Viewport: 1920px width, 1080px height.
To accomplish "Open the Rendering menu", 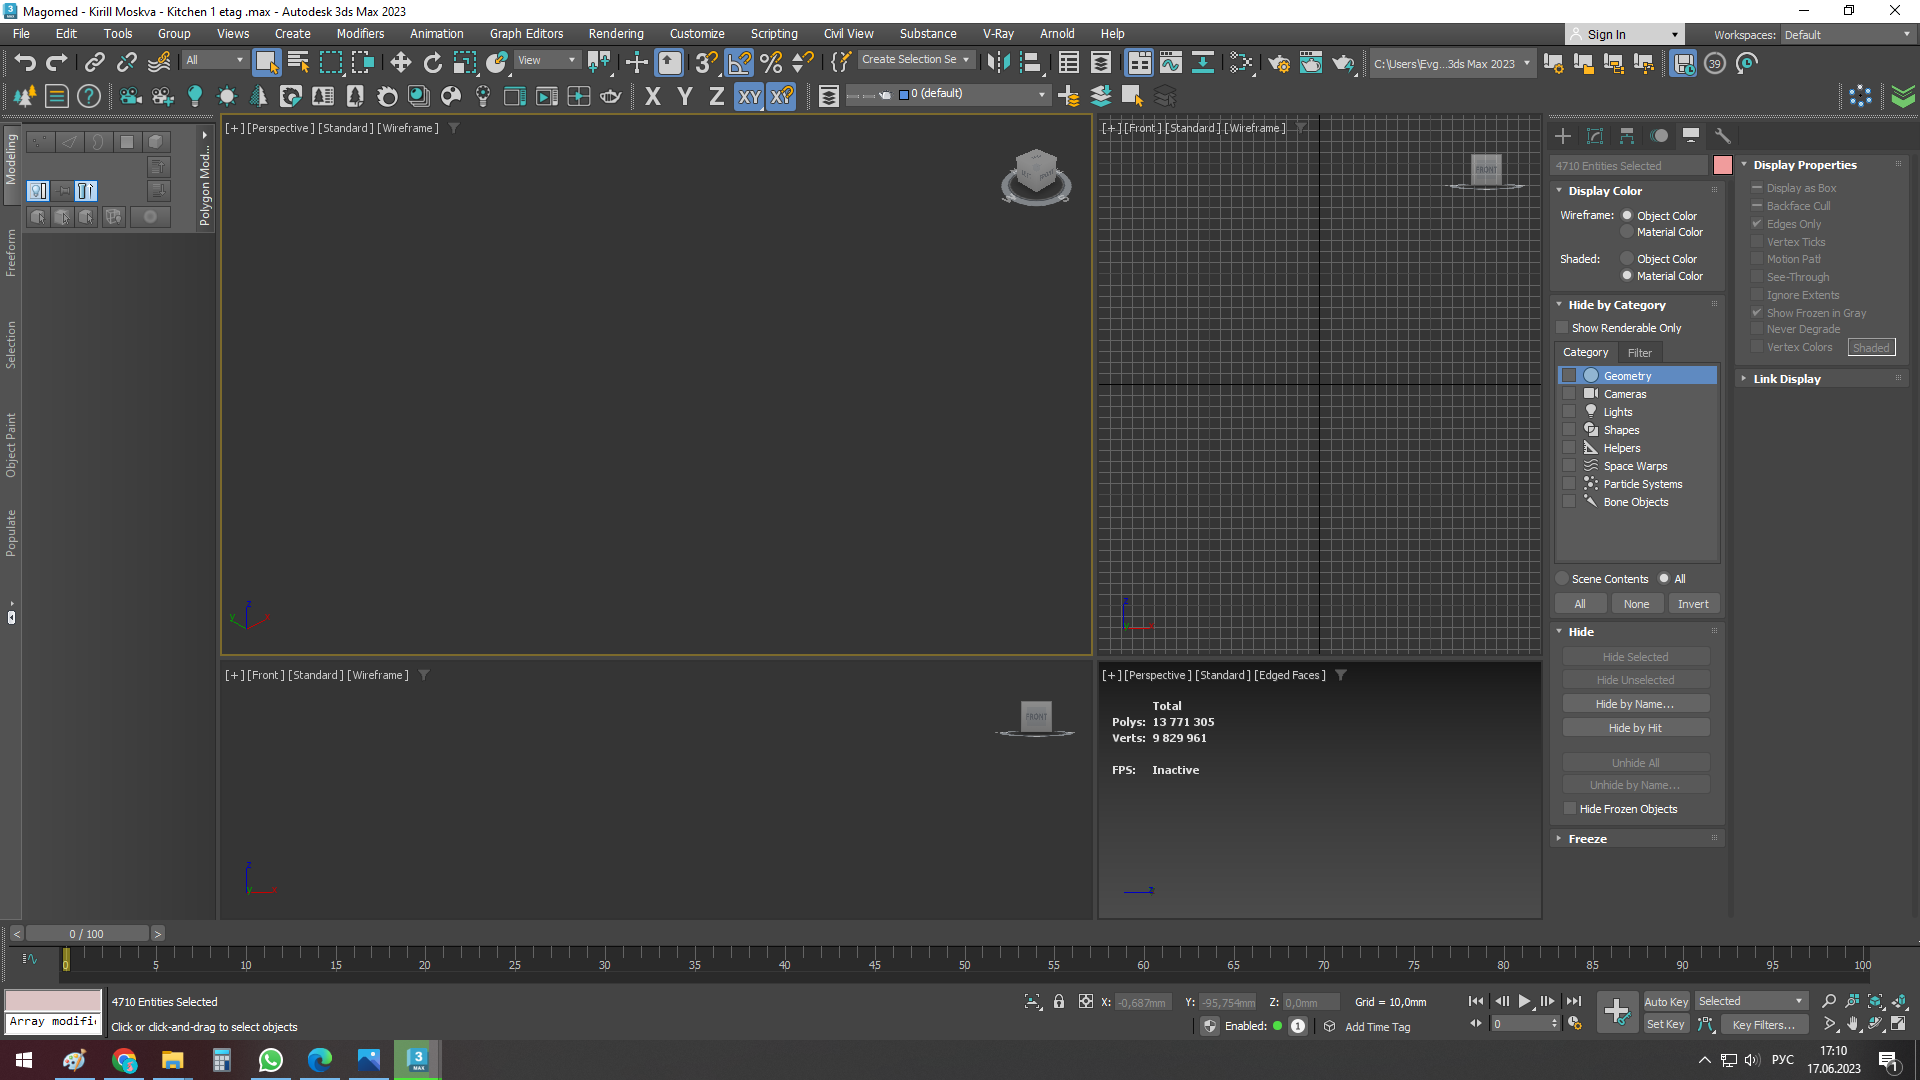I will click(x=616, y=34).
